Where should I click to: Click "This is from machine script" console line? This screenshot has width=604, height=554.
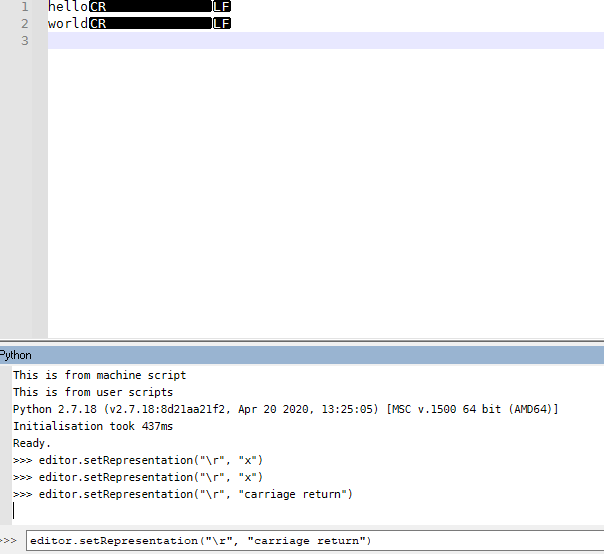[99, 375]
